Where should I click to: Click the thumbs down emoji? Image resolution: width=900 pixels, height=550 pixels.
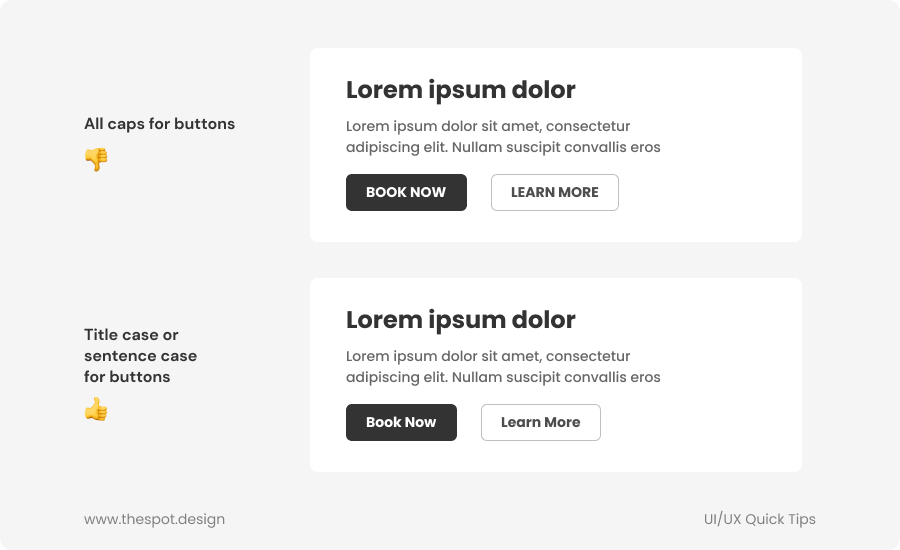click(x=96, y=159)
